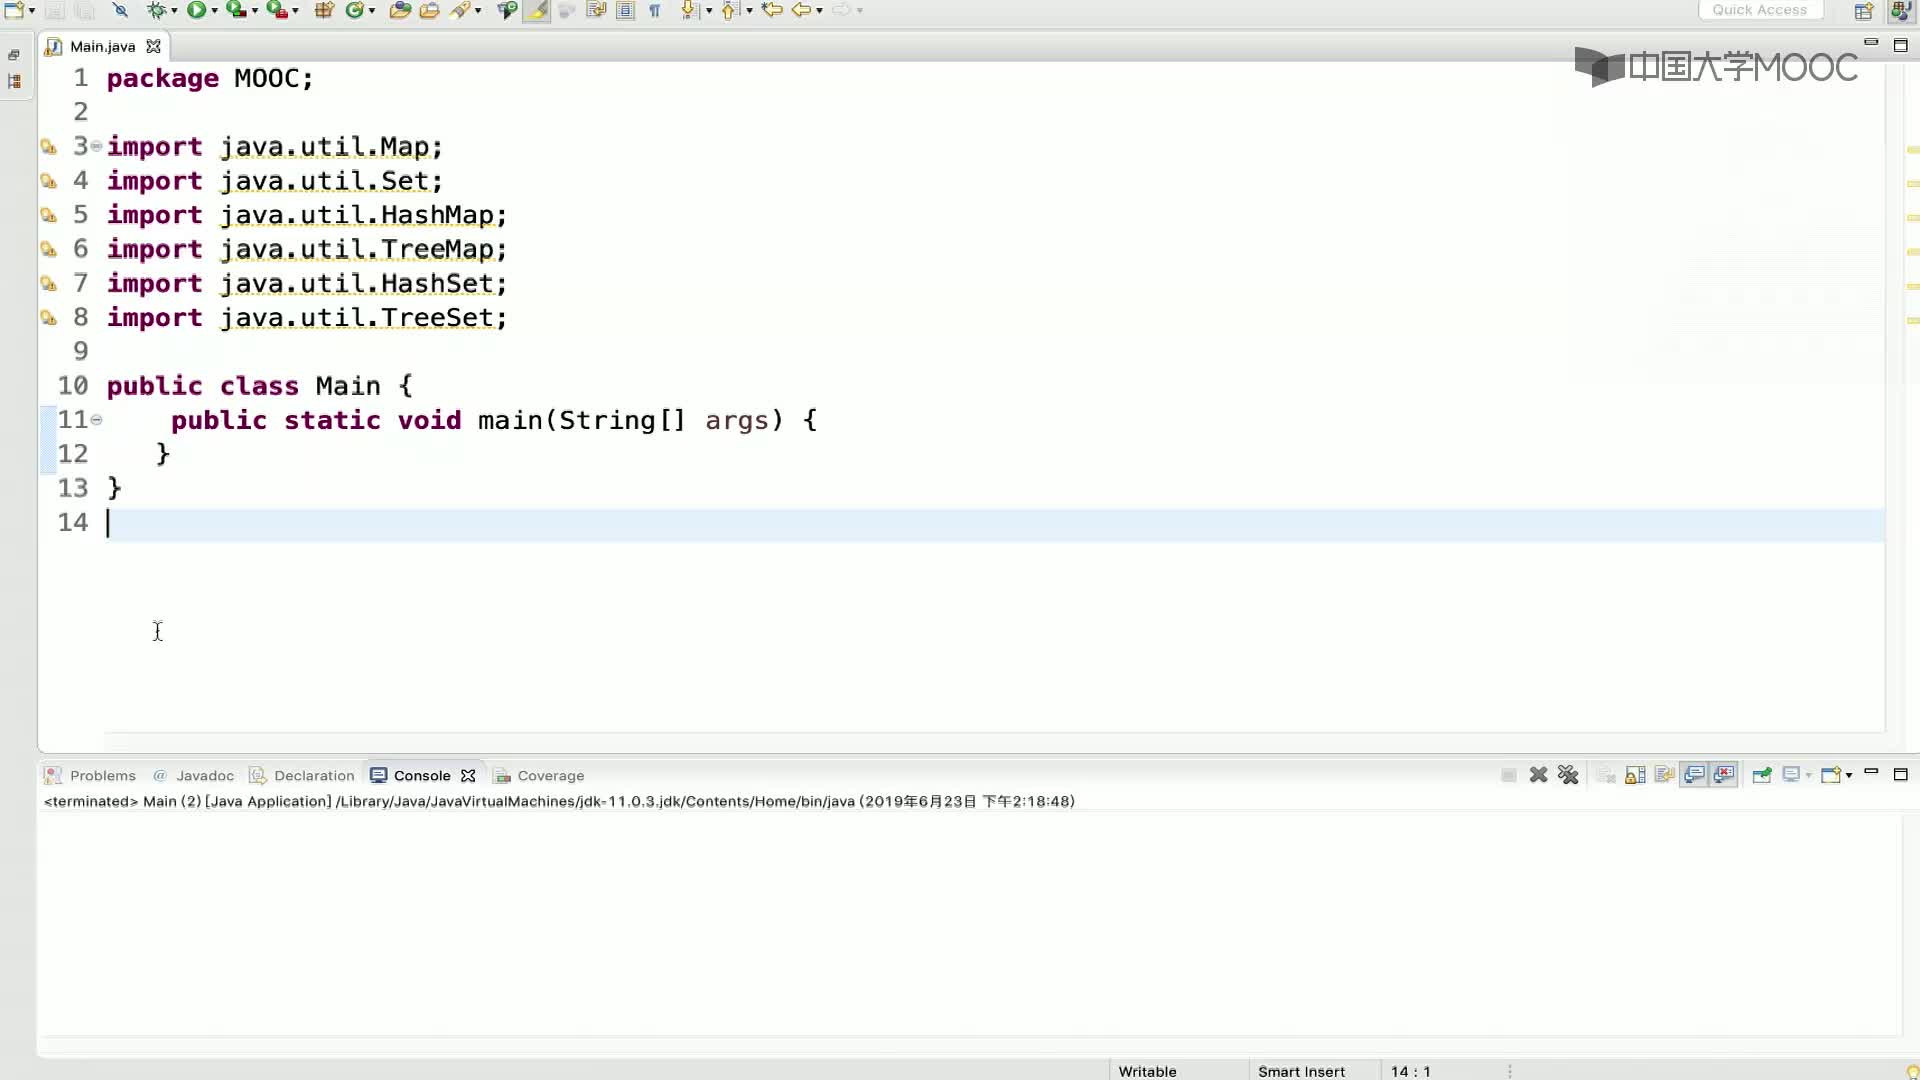Click the restore view icon in left sidebar

[14, 55]
